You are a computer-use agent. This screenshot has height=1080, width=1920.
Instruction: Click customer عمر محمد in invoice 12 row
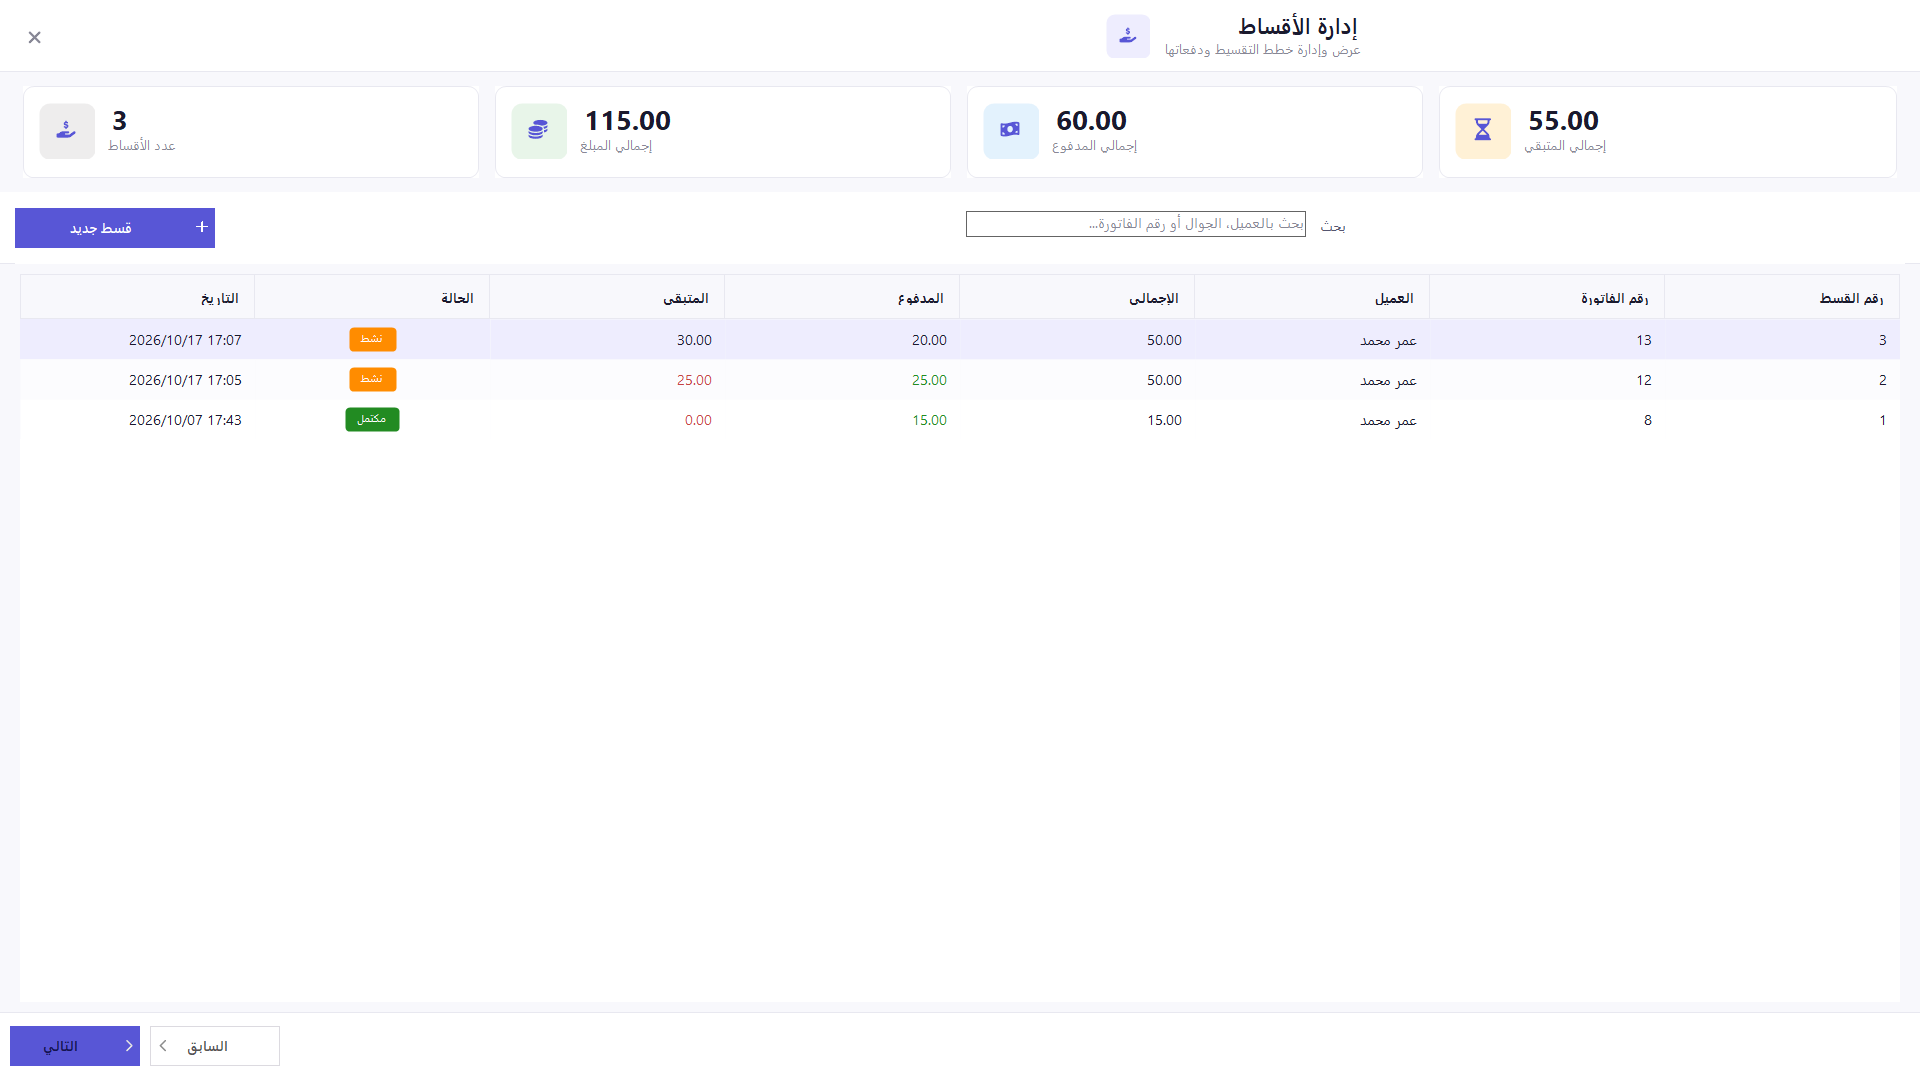[x=1388, y=380]
